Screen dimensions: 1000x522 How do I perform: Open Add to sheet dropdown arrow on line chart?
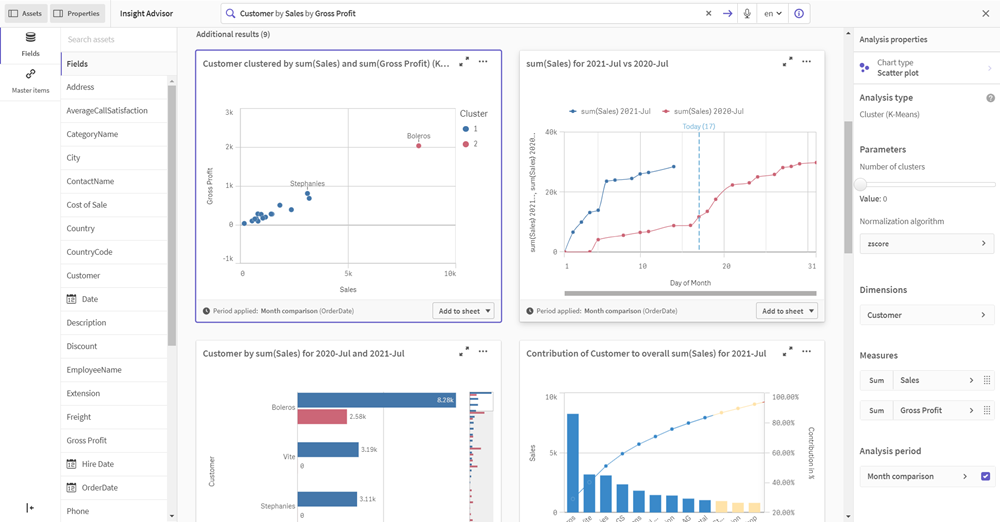[x=812, y=311]
